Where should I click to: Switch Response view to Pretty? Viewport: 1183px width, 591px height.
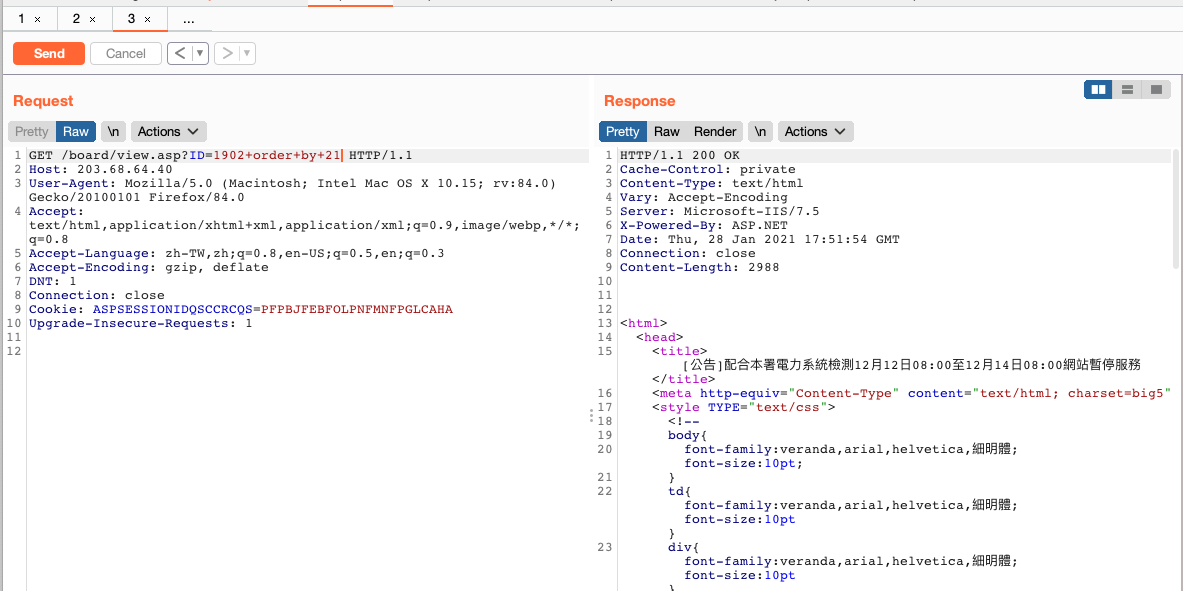pos(622,131)
